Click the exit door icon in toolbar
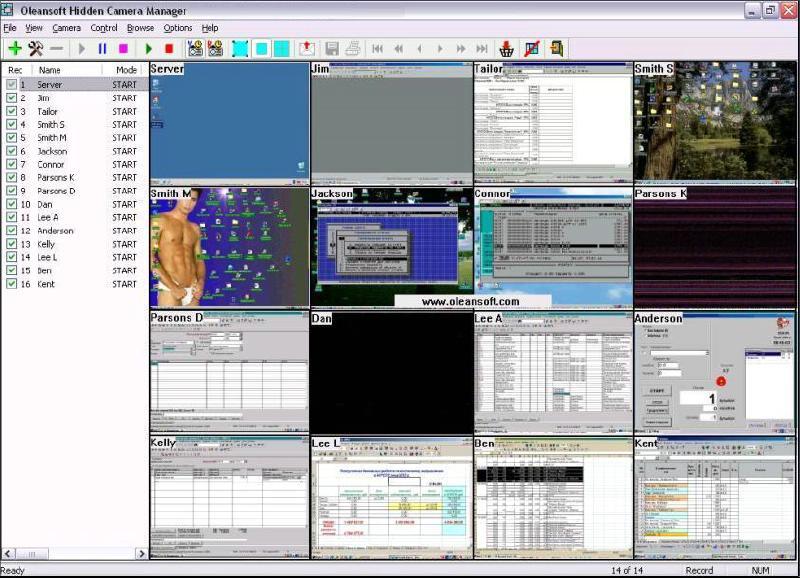The width and height of the screenshot is (800, 578). [x=556, y=48]
